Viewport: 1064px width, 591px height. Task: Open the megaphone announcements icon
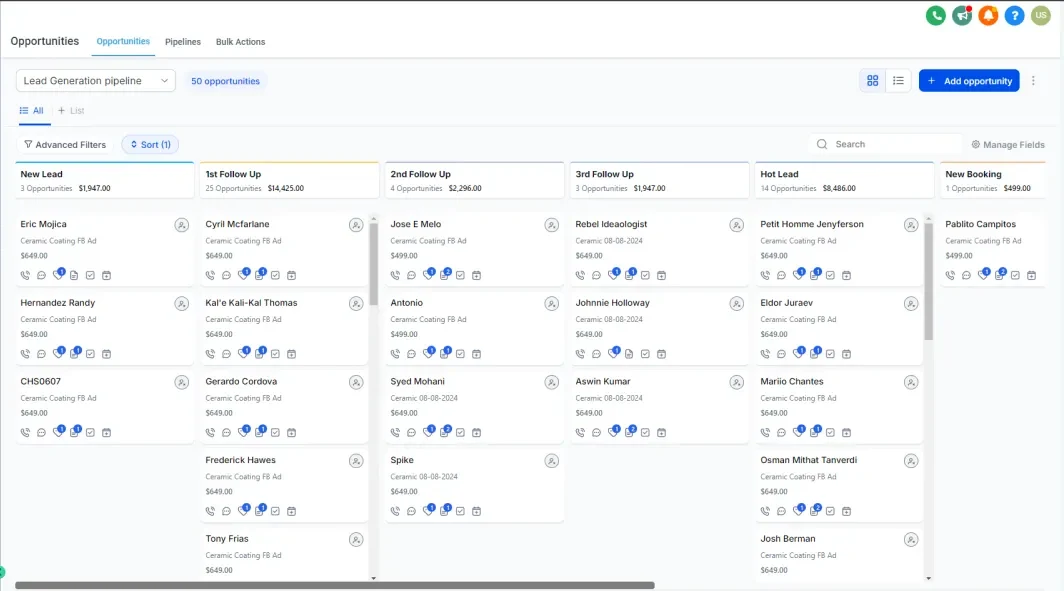962,15
